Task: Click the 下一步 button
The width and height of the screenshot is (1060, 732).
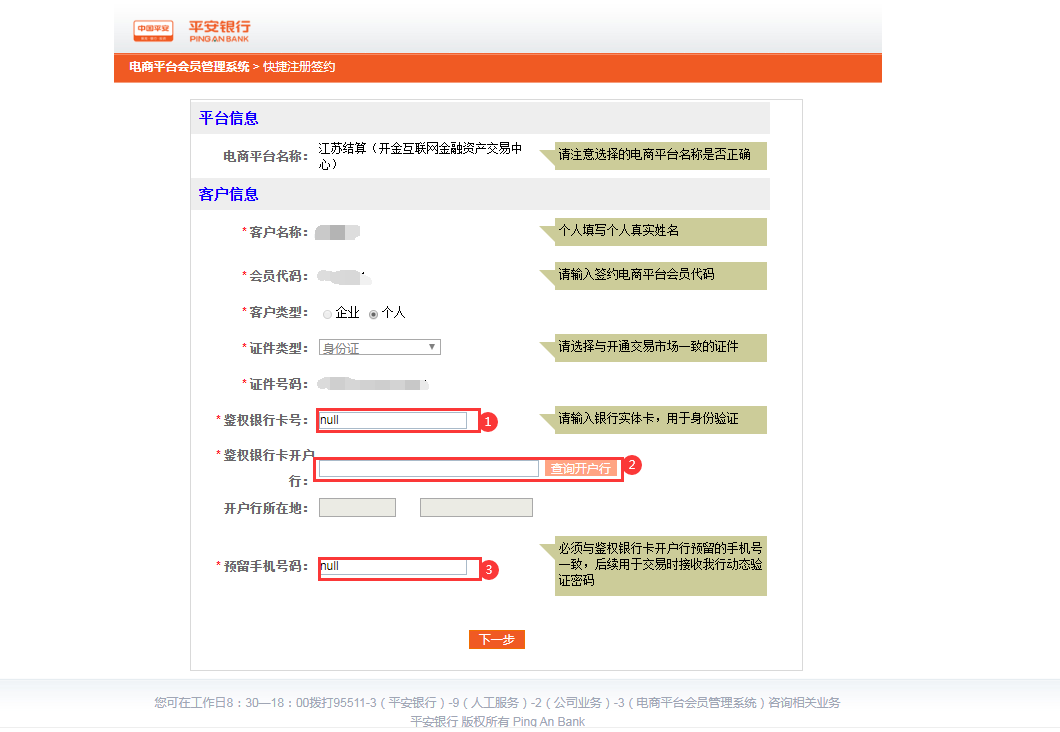Action: [x=497, y=639]
